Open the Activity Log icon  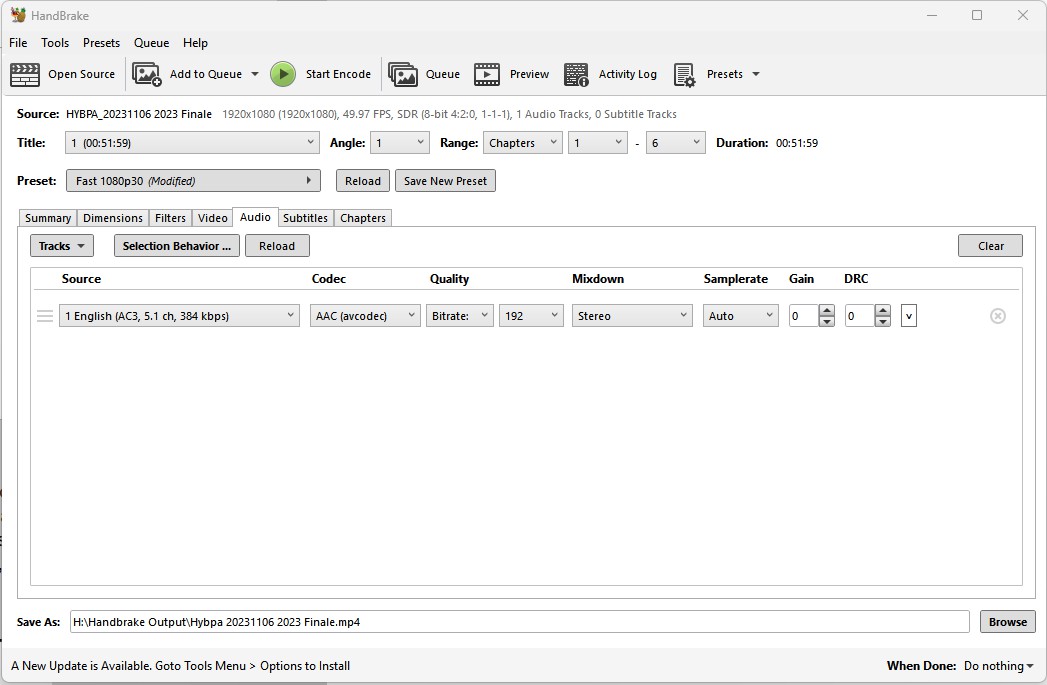click(x=576, y=74)
